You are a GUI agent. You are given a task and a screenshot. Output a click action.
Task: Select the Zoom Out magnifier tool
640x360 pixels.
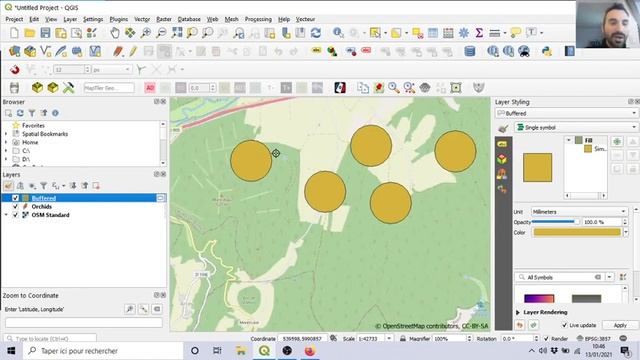(161, 33)
